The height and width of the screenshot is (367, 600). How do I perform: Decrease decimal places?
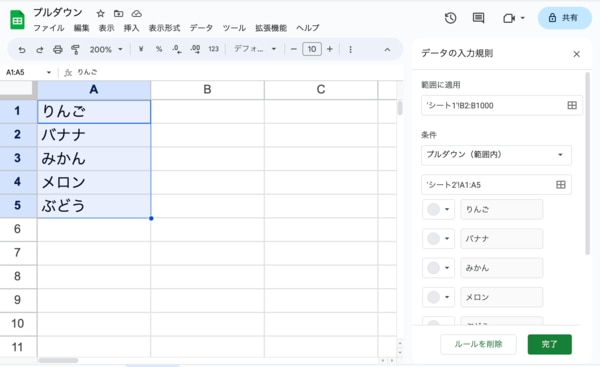tap(176, 49)
